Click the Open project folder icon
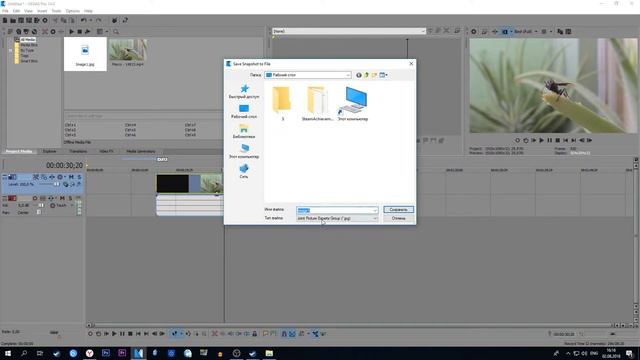 click(x=13, y=20)
